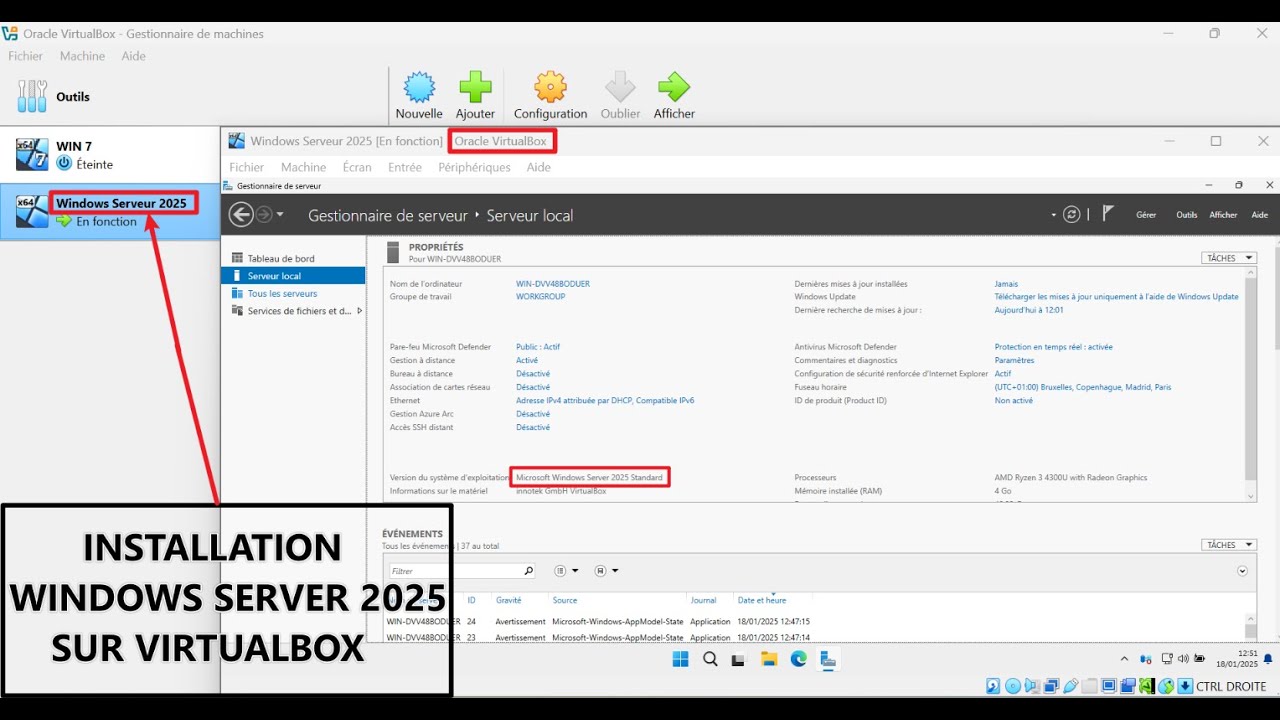Click the Non activé product ID link

pyautogui.click(x=1014, y=400)
